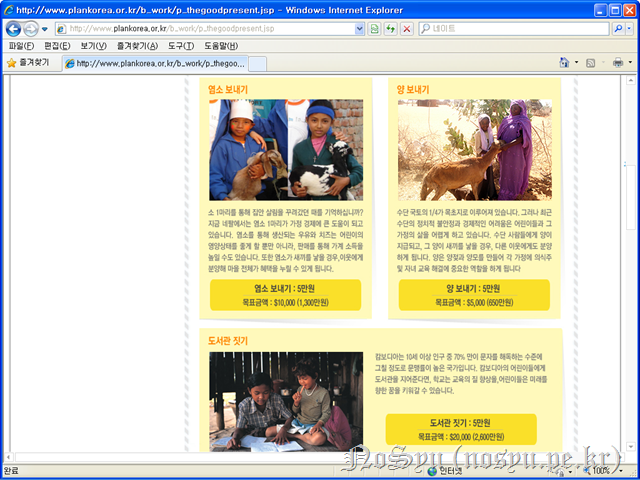Image resolution: width=640 pixels, height=480 pixels.
Task: Click the Refresh page icon
Action: 390,29
